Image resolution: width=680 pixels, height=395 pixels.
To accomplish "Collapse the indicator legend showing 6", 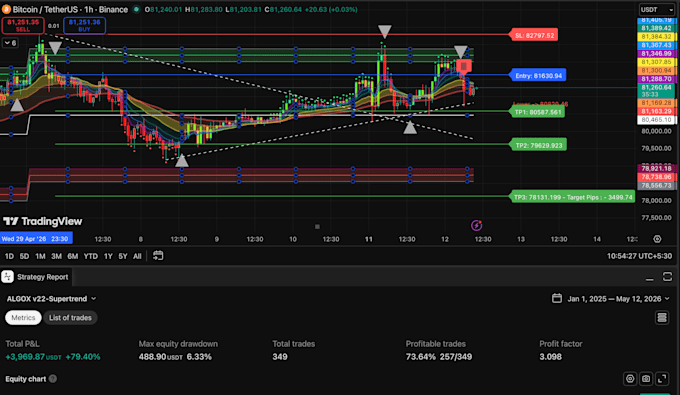I will pyautogui.click(x=10, y=43).
